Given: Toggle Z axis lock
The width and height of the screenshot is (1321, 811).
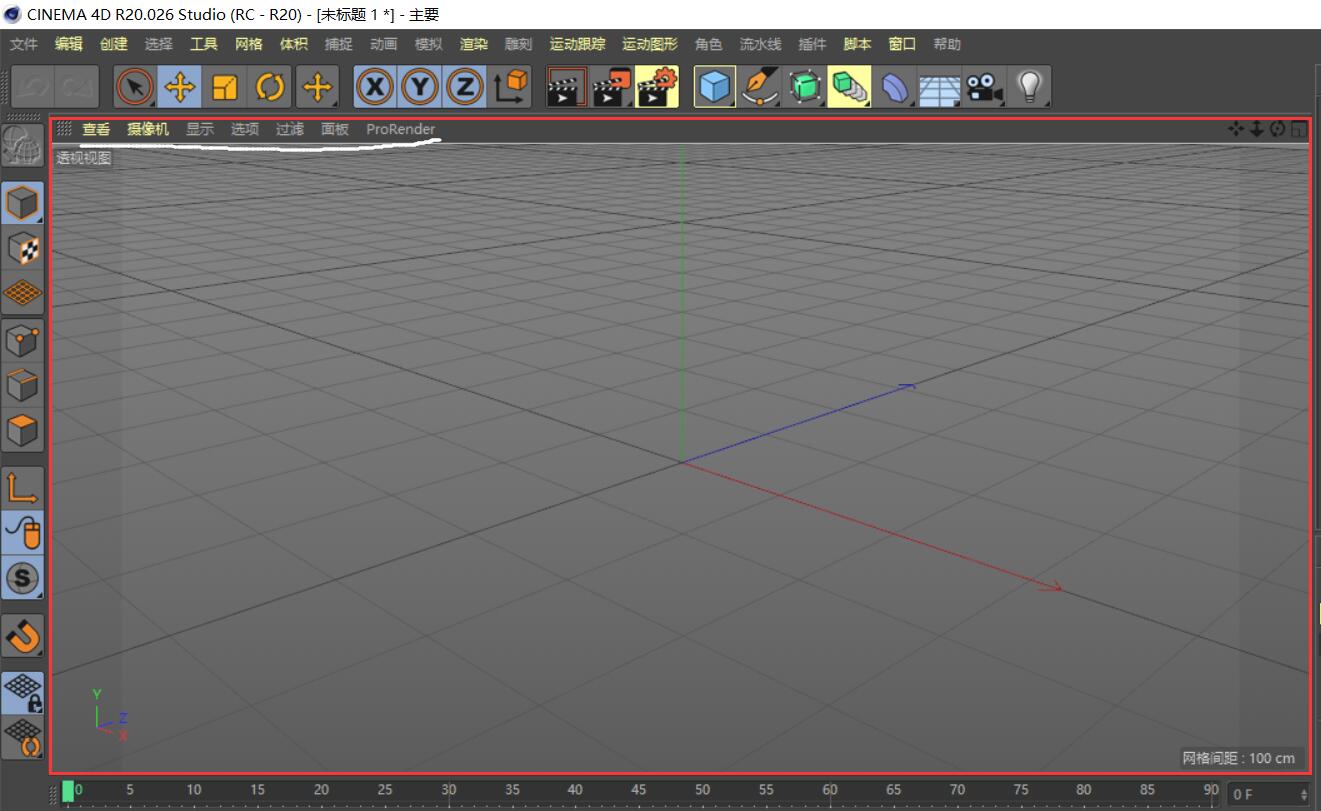Looking at the screenshot, I should pyautogui.click(x=464, y=87).
